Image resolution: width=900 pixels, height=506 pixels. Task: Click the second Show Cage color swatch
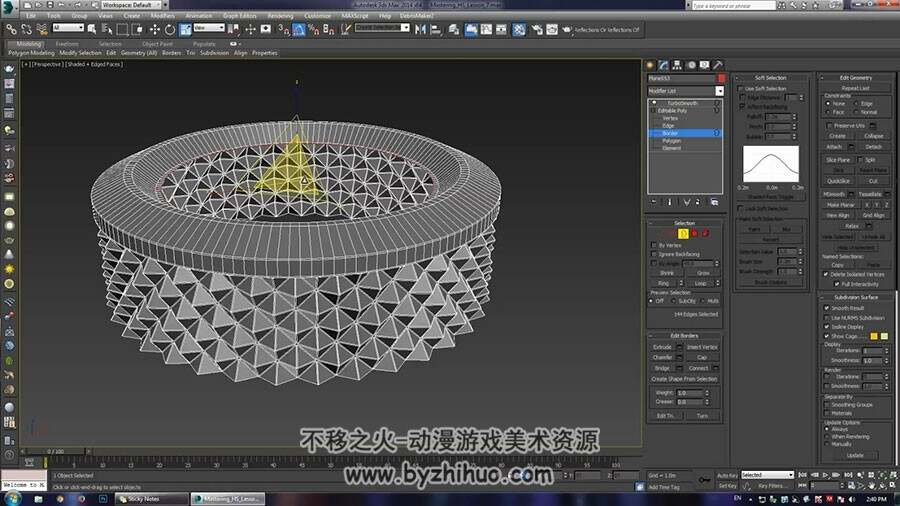(x=884, y=336)
